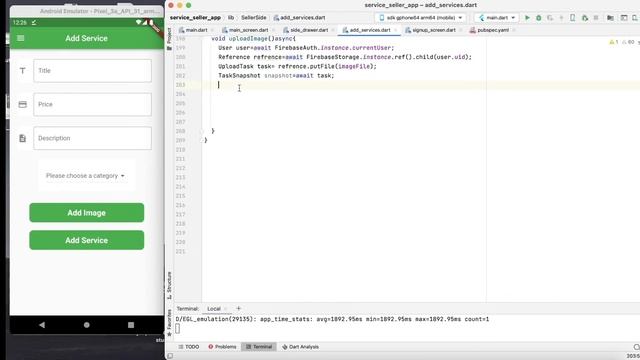Click the 'UploadTask task= refrence.putFile' line
The image size is (640, 360).
coord(297,67)
